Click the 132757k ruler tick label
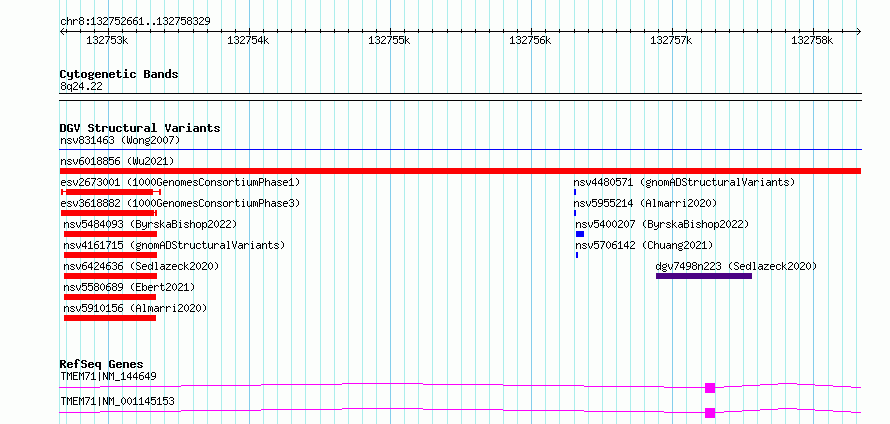Viewport: 890px width, 424px height. 671,40
